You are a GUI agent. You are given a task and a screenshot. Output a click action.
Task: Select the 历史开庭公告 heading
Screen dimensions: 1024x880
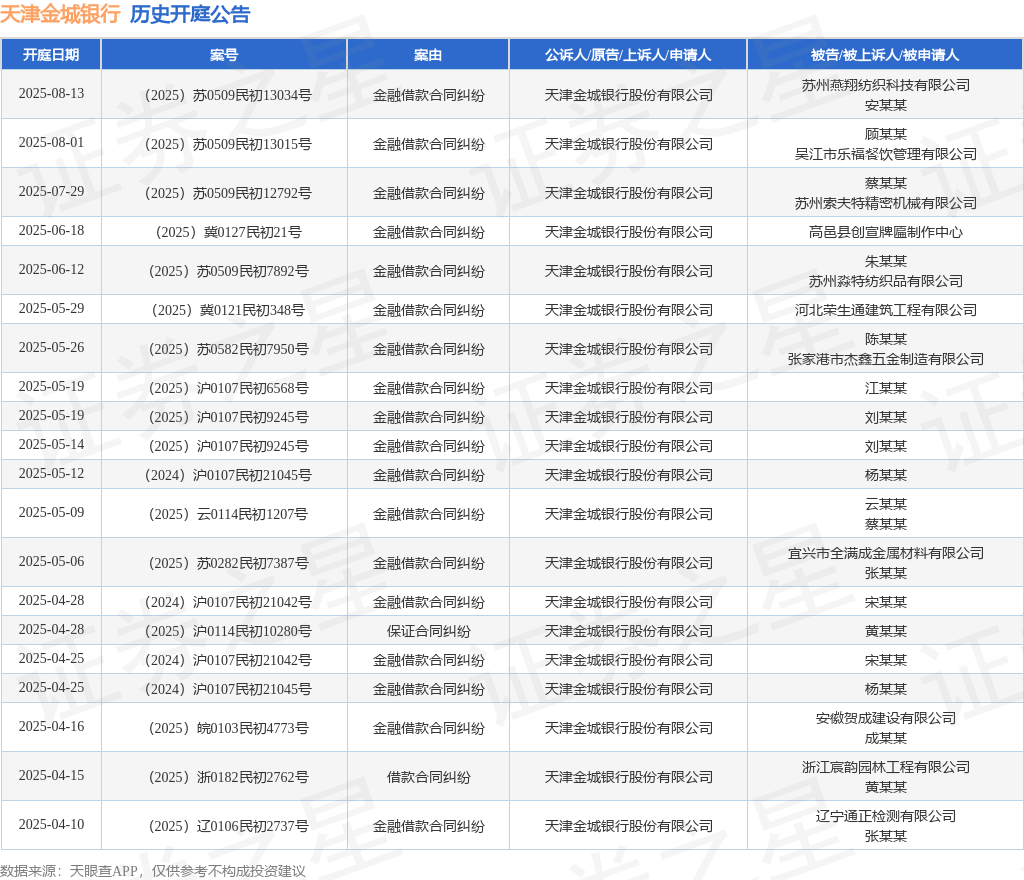point(190,15)
